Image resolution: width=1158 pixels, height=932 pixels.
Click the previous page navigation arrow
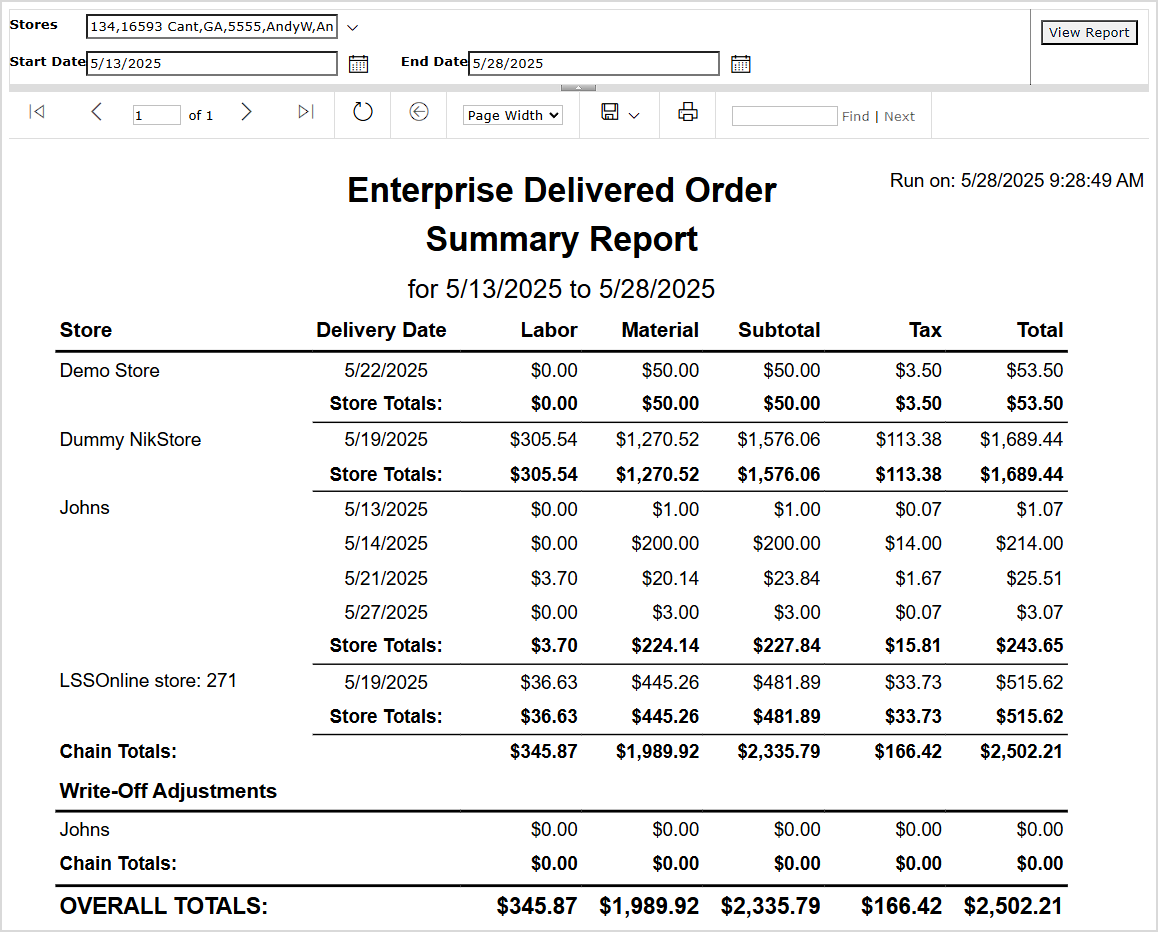96,113
